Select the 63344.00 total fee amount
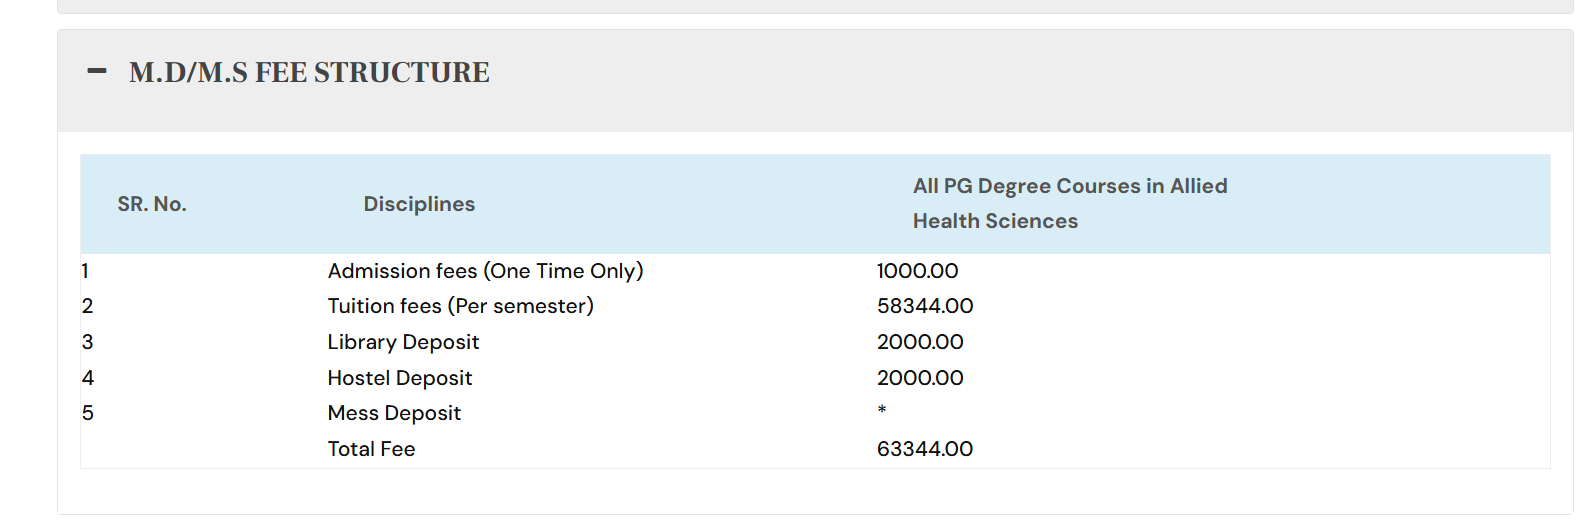 [924, 449]
